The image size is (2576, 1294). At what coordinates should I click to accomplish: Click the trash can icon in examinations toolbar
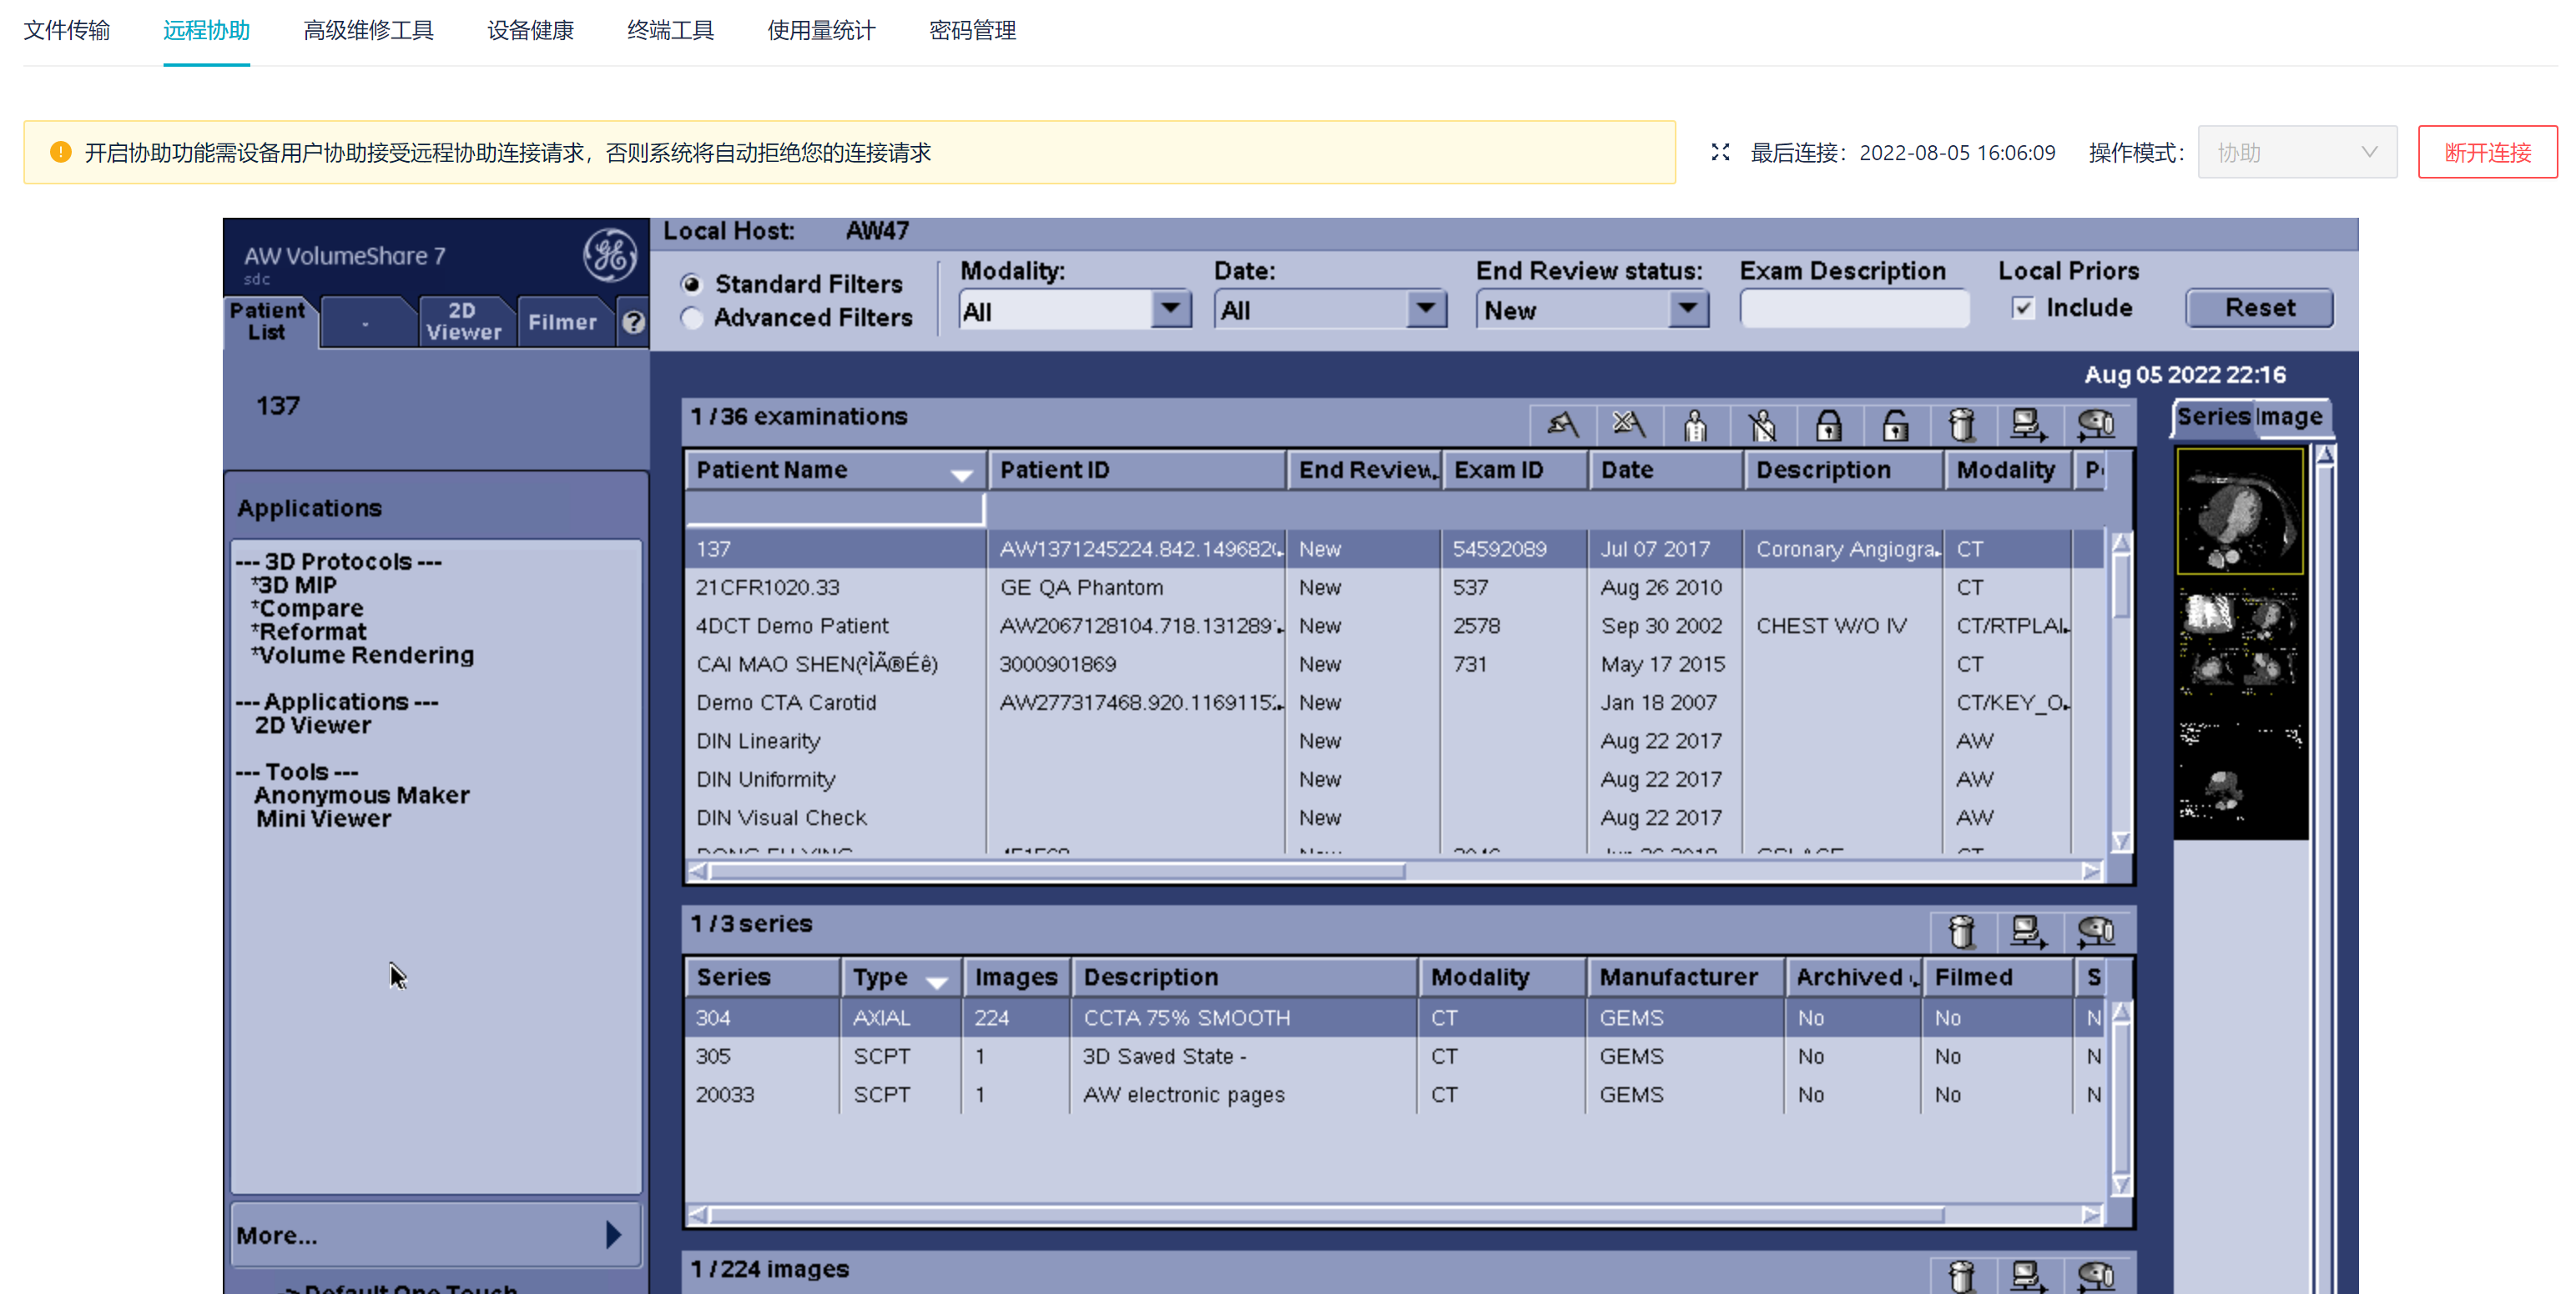point(1961,425)
